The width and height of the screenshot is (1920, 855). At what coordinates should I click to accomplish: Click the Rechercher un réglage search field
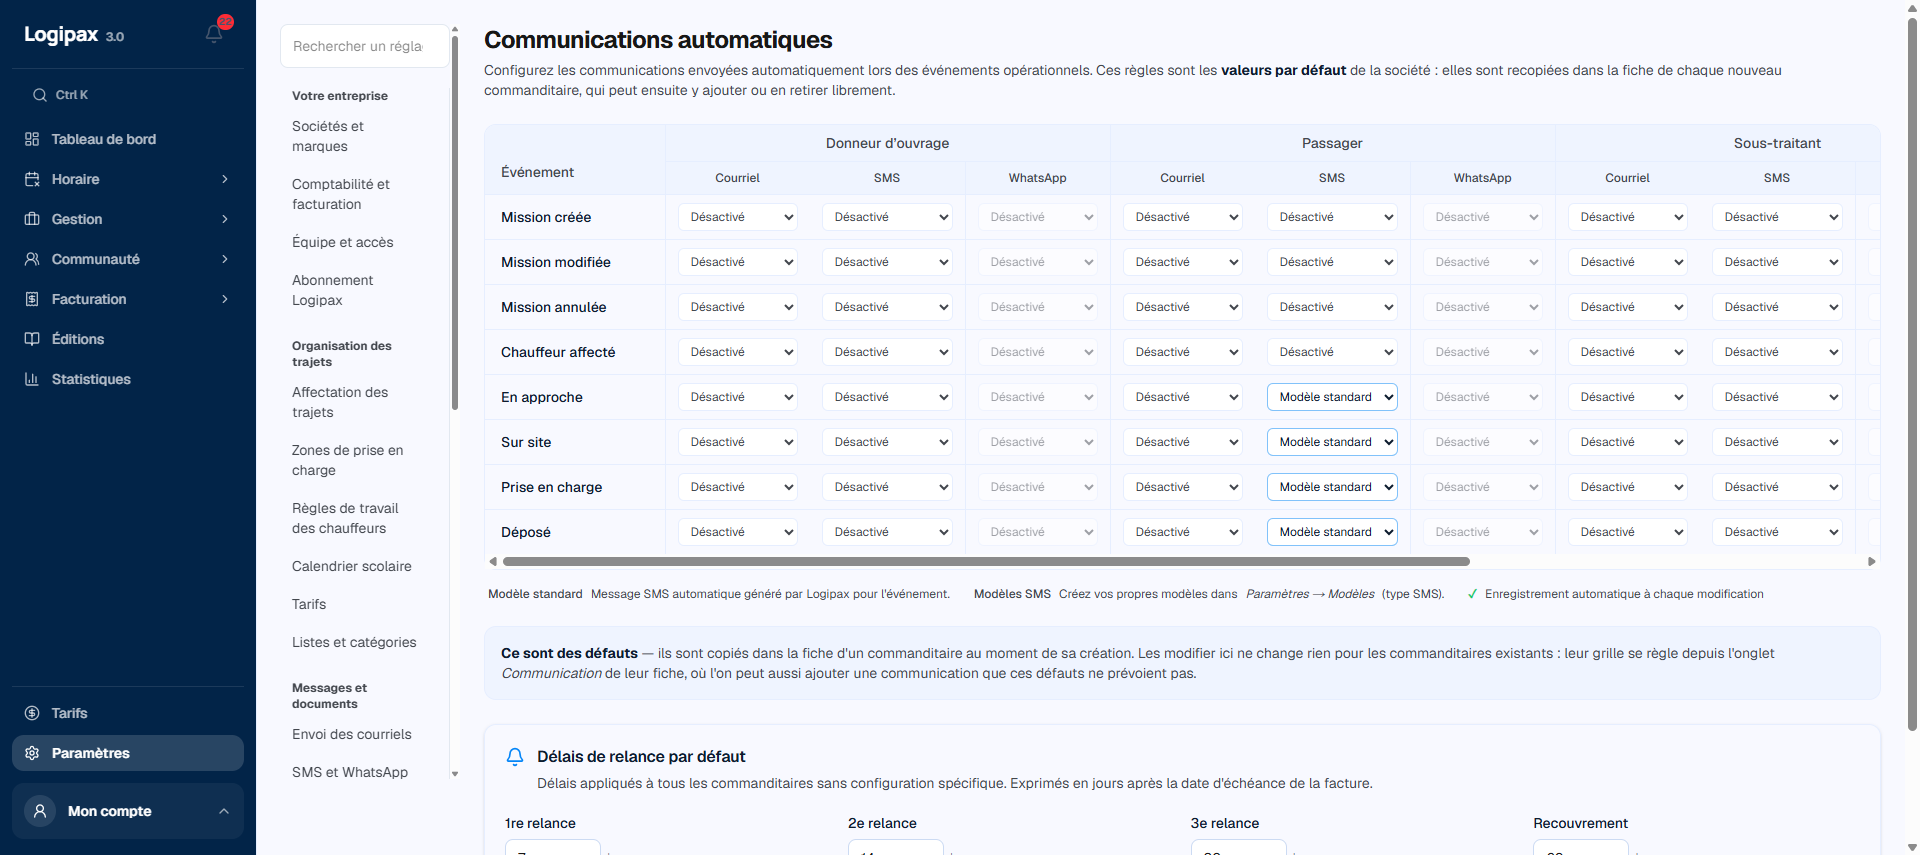pyautogui.click(x=364, y=46)
